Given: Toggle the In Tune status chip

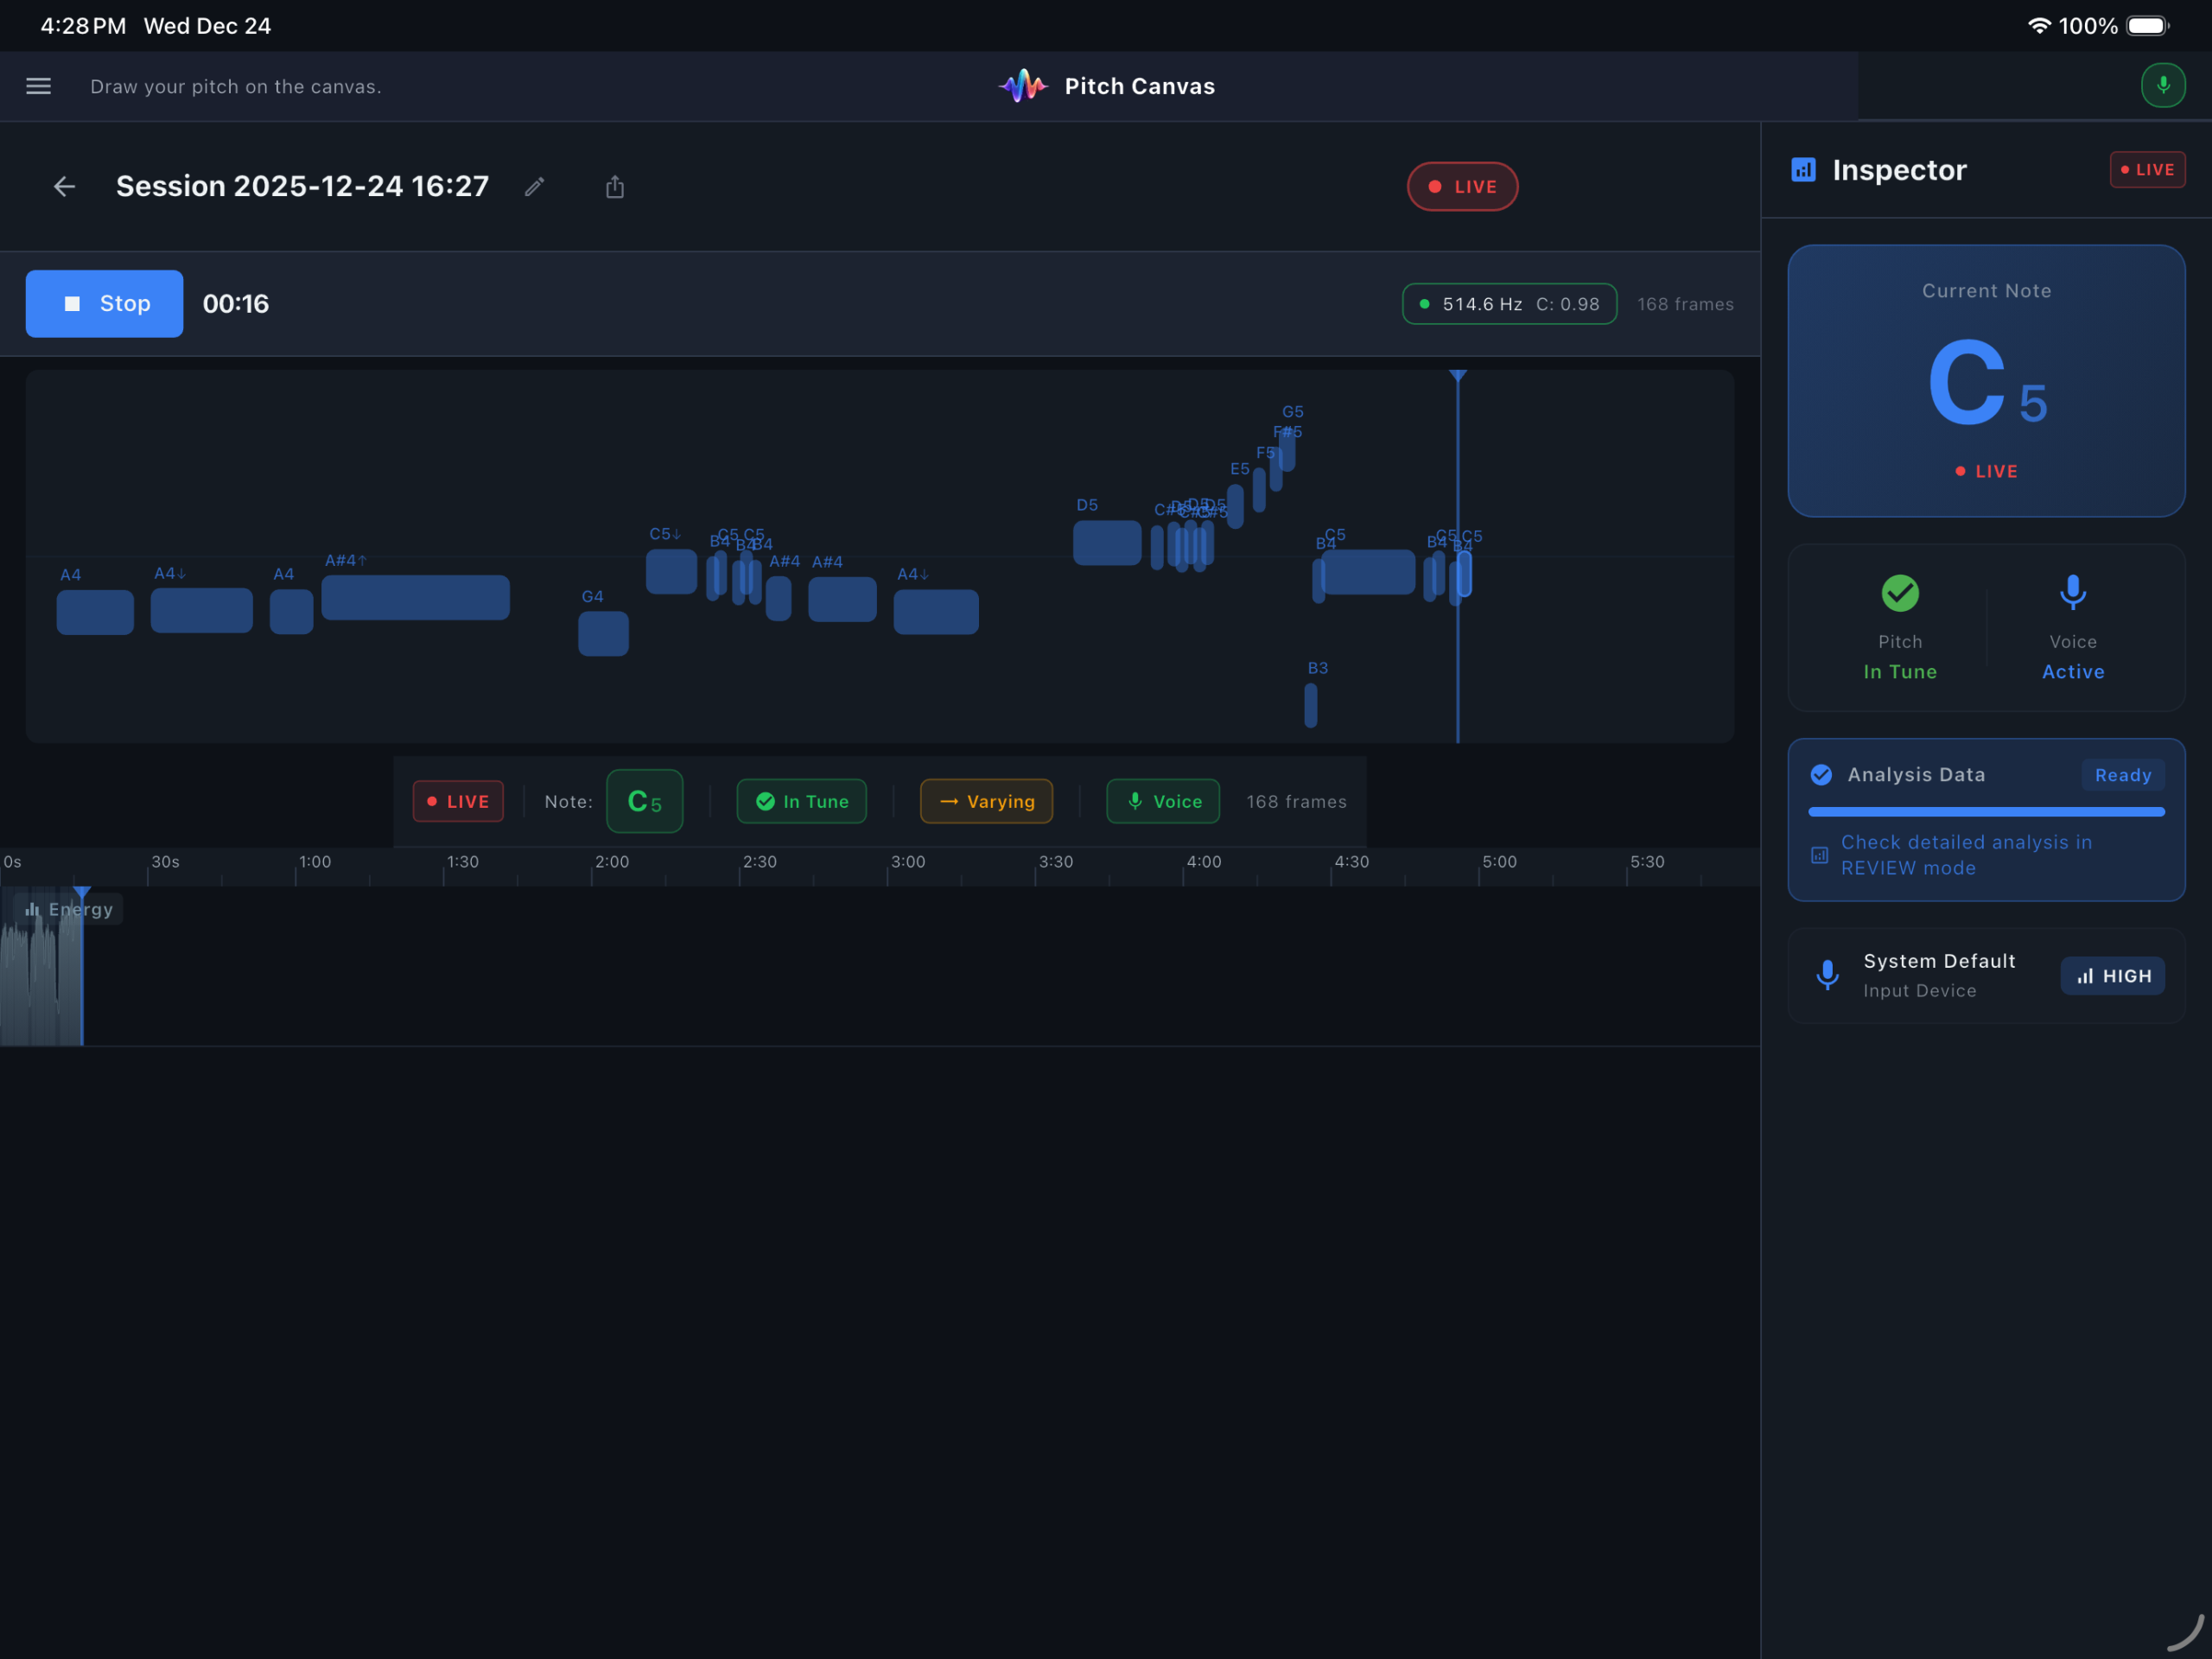Looking at the screenshot, I should tap(801, 802).
